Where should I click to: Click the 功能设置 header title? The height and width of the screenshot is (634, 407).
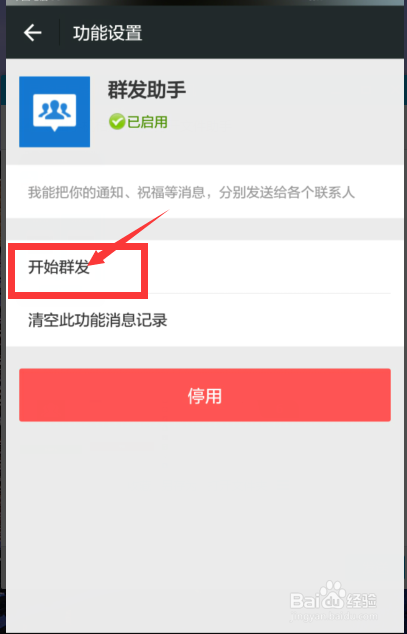tap(108, 33)
